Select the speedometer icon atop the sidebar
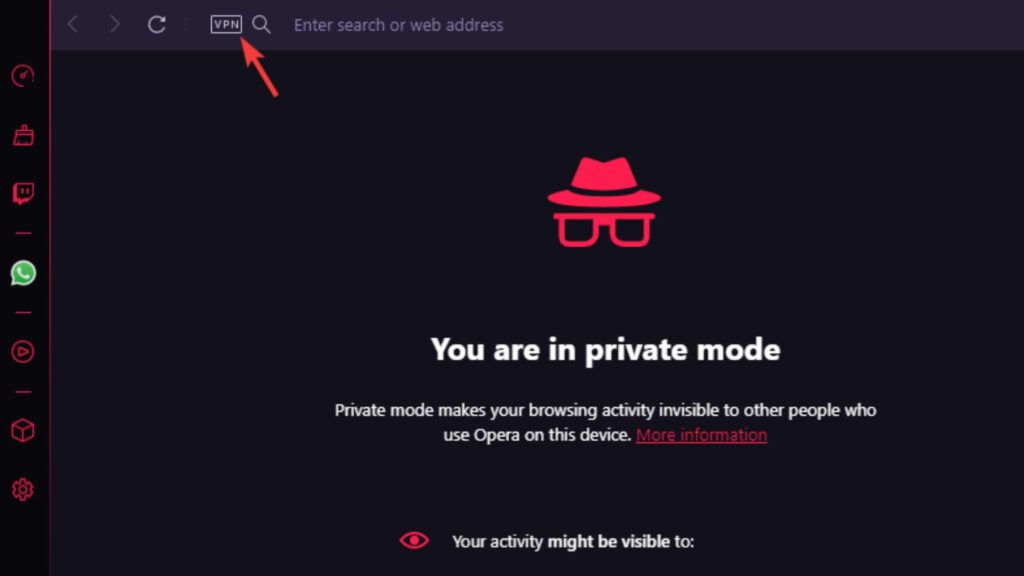 [22, 75]
